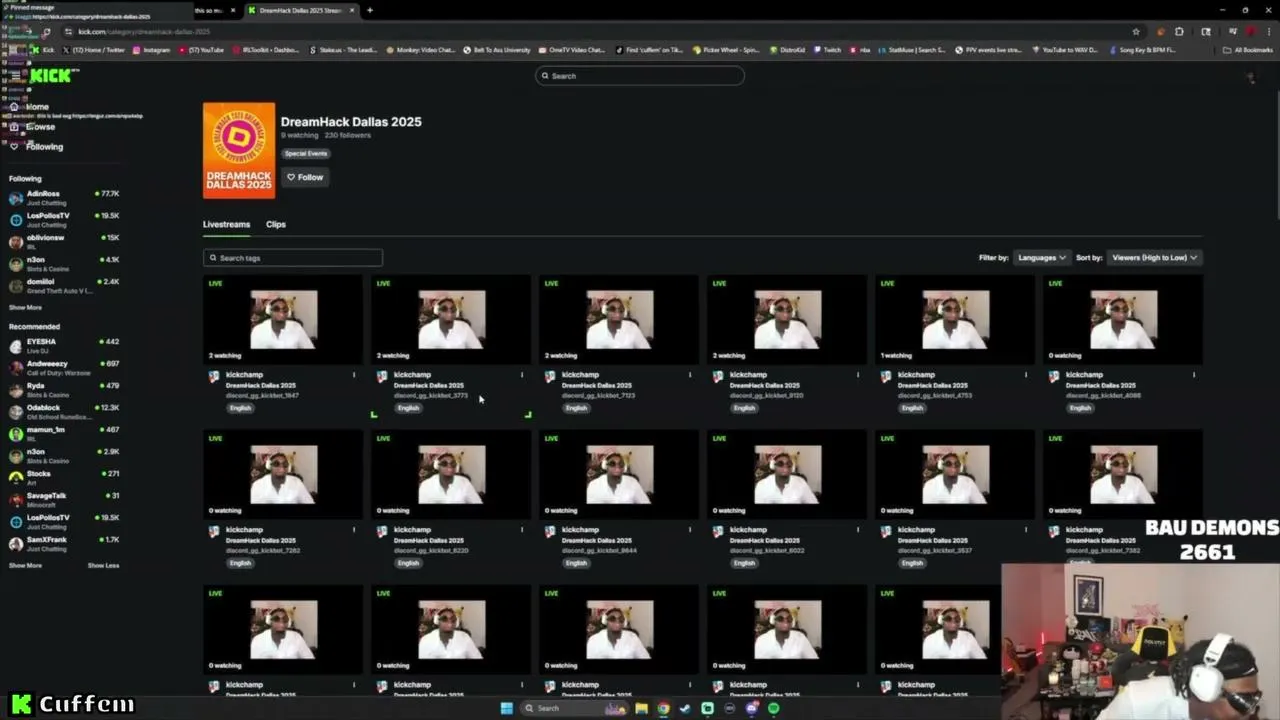Open the browser Extensions puzzle icon
1280x720 pixels.
(x=1180, y=31)
